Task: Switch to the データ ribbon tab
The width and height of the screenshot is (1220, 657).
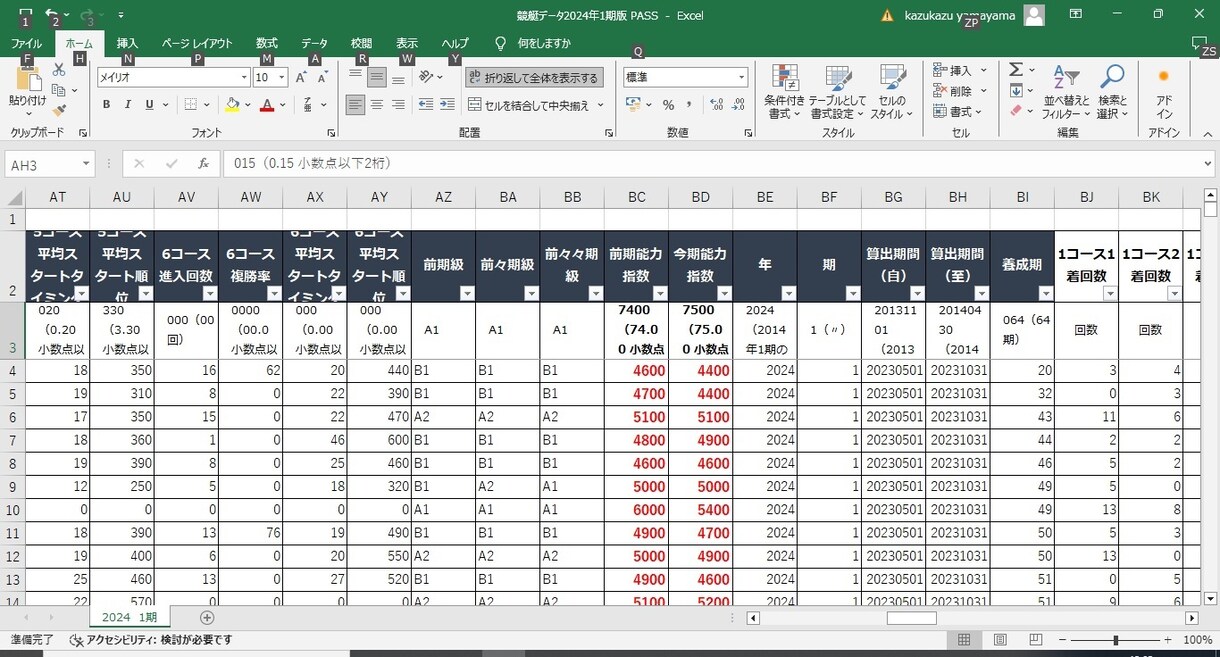Action: coord(314,43)
